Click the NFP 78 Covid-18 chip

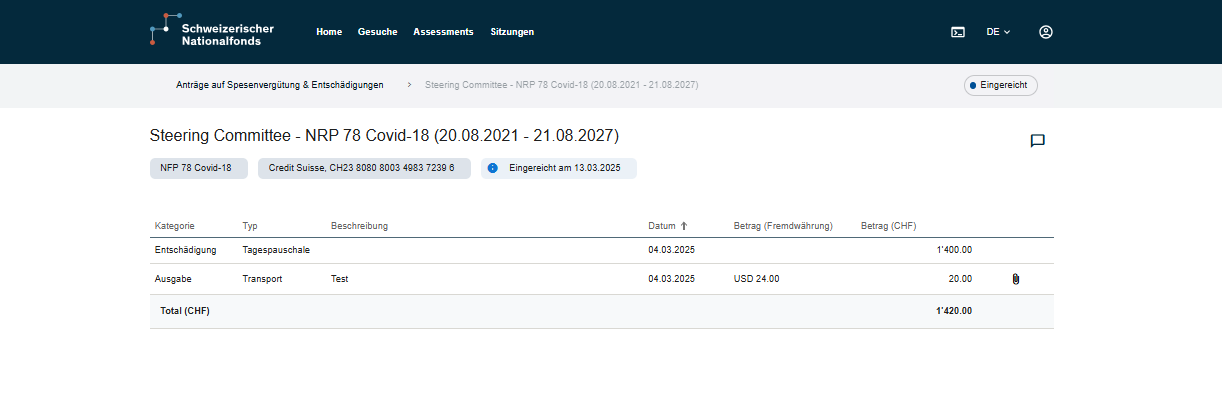pyautogui.click(x=198, y=168)
